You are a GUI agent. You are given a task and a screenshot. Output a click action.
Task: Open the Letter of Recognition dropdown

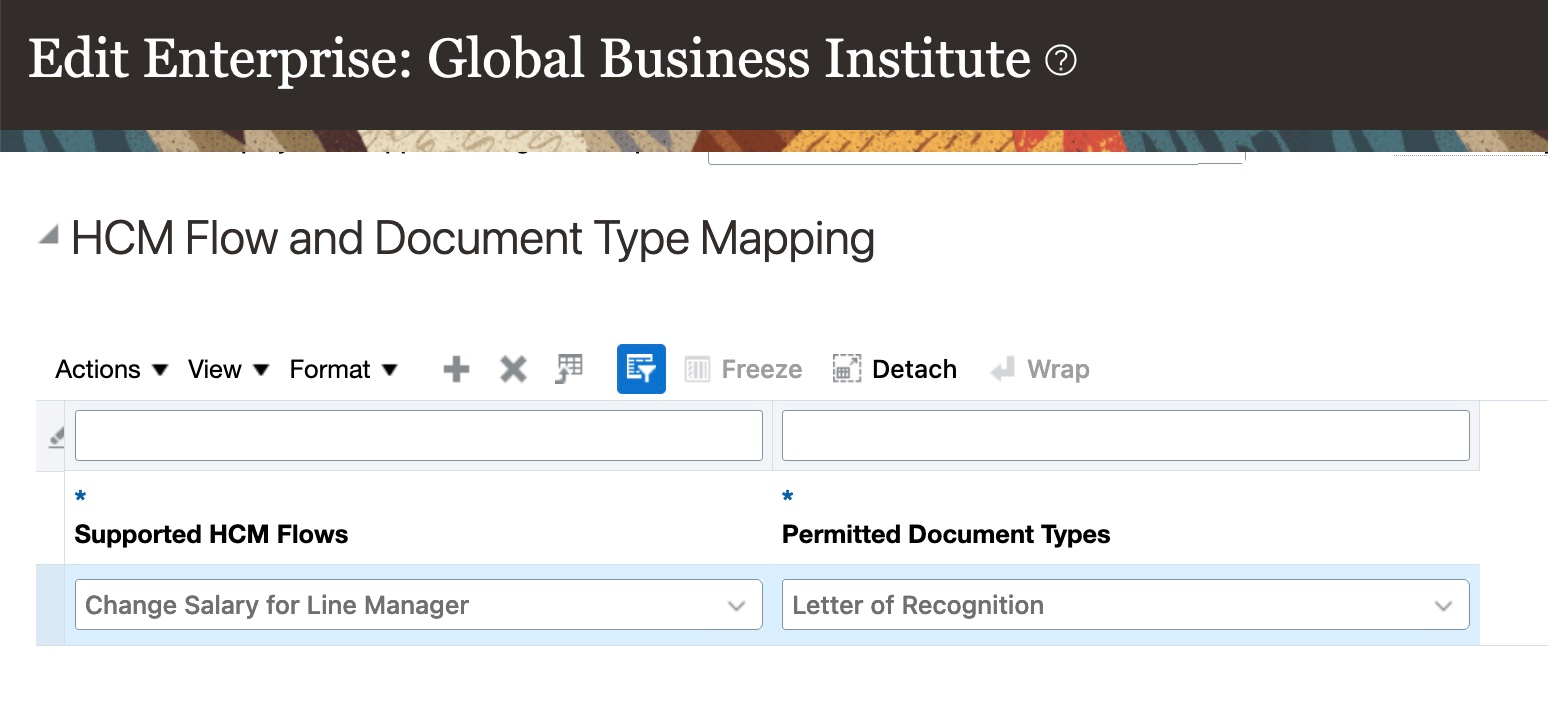(x=1443, y=606)
